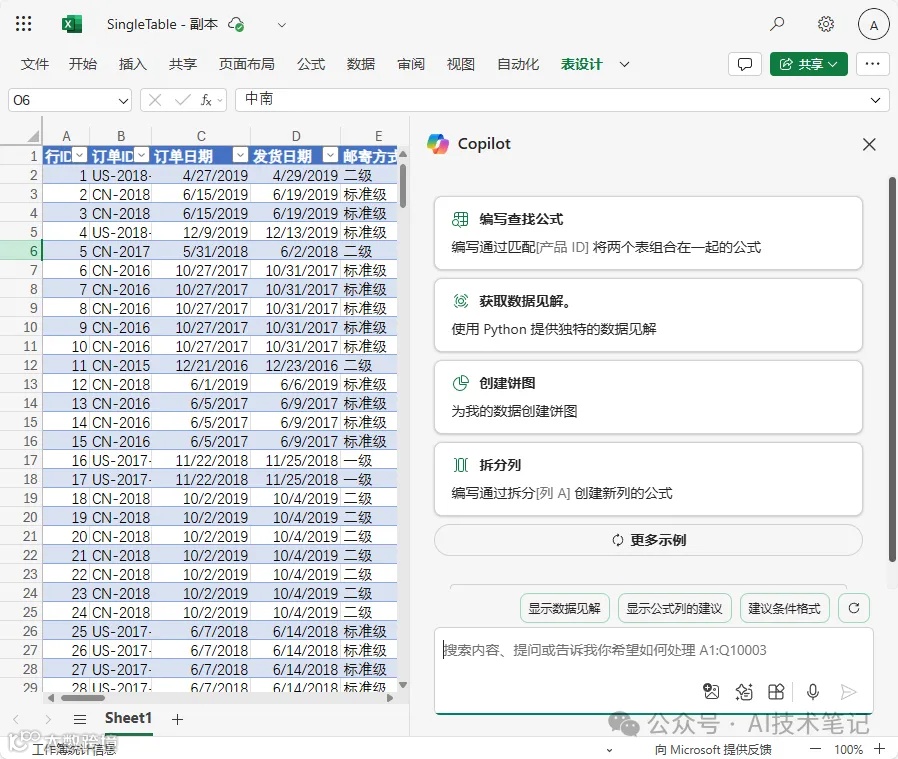Open the settings gear icon

(825, 24)
